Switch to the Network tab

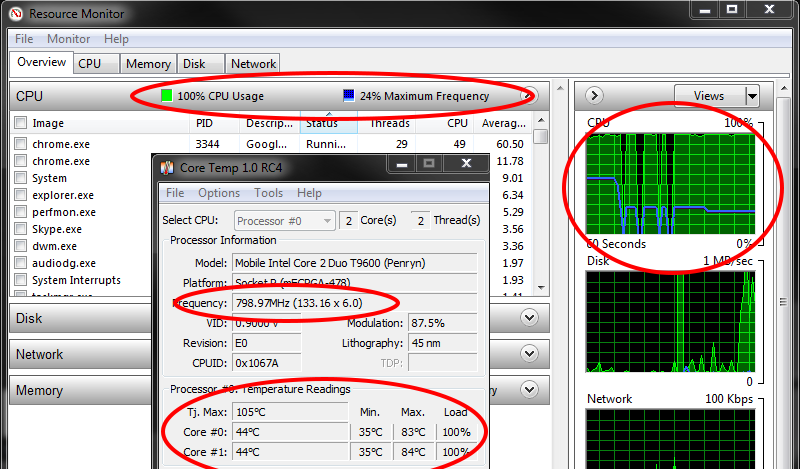click(x=253, y=64)
